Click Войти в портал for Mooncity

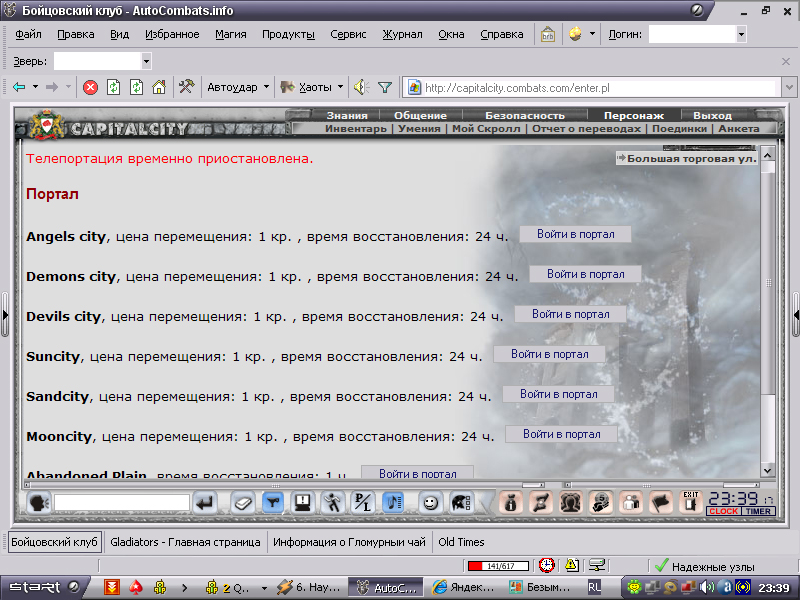tap(561, 434)
